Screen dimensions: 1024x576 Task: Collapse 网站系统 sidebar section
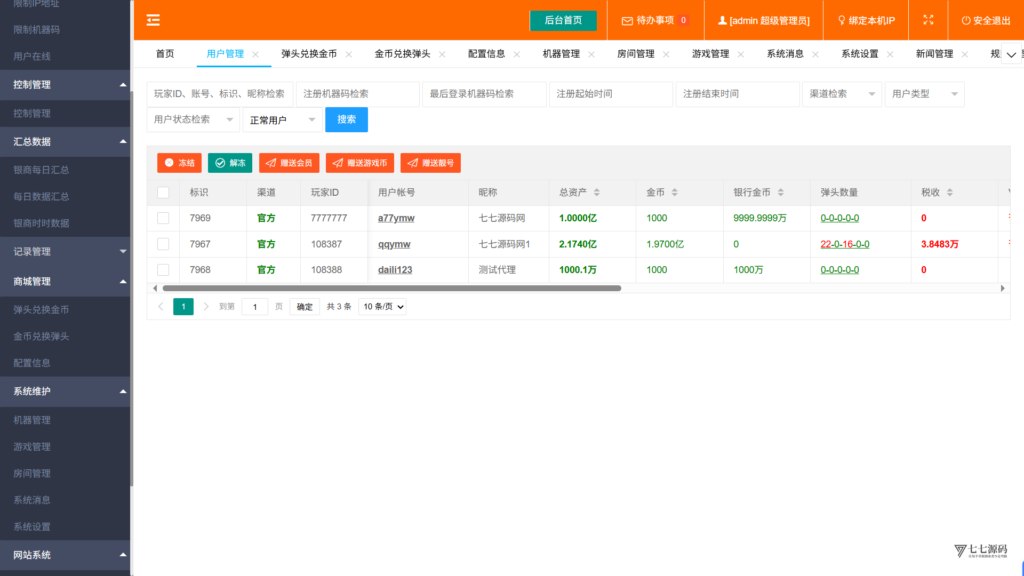coord(65,555)
